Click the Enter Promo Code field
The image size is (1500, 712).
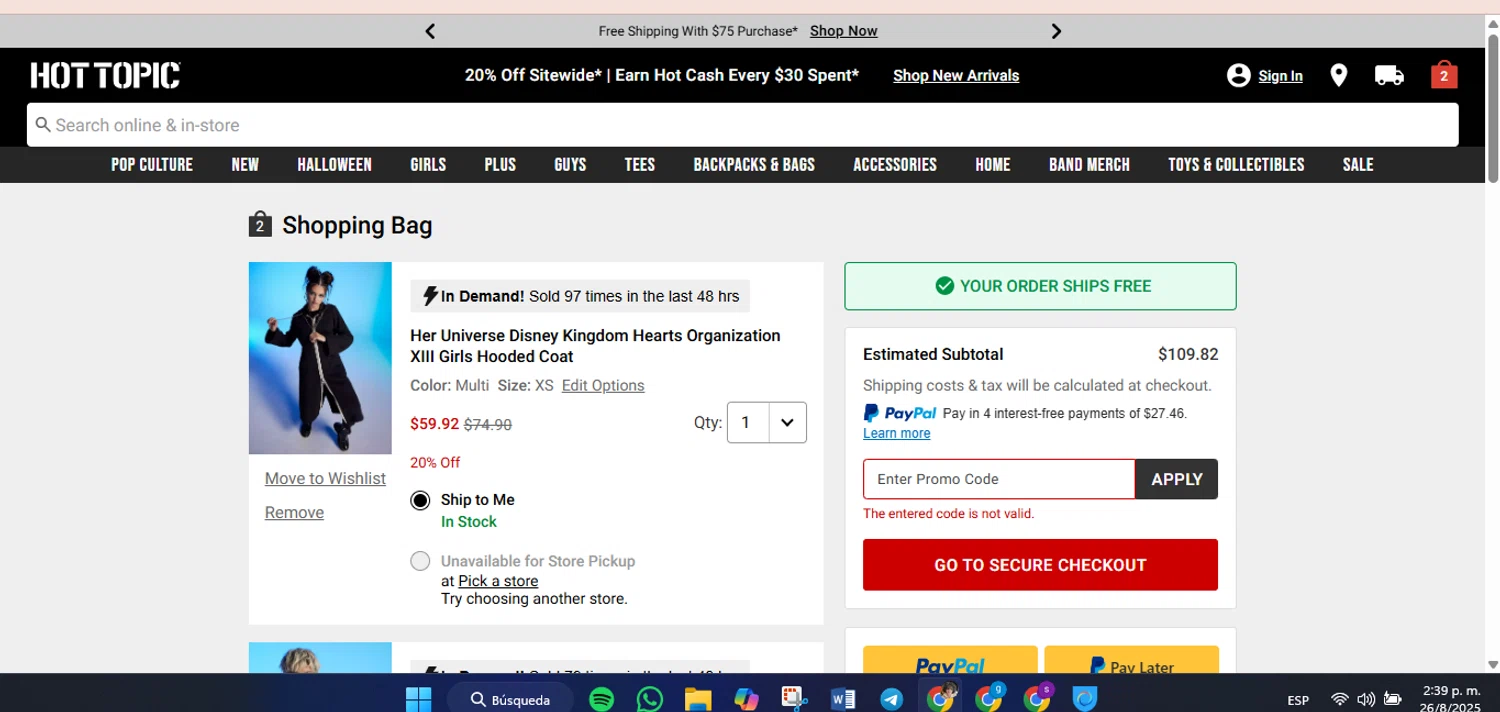(x=999, y=479)
